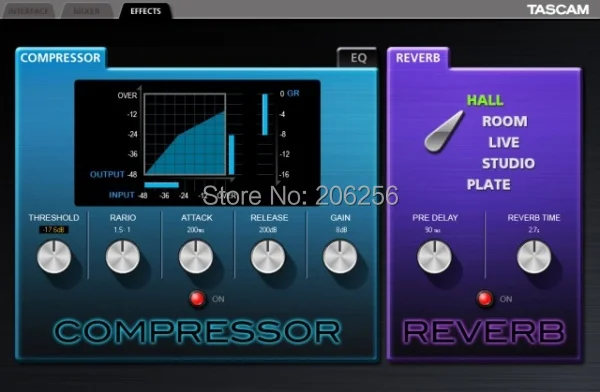Image resolution: width=600 pixels, height=392 pixels.
Task: Click the ATTACK label
Action: [196, 217]
